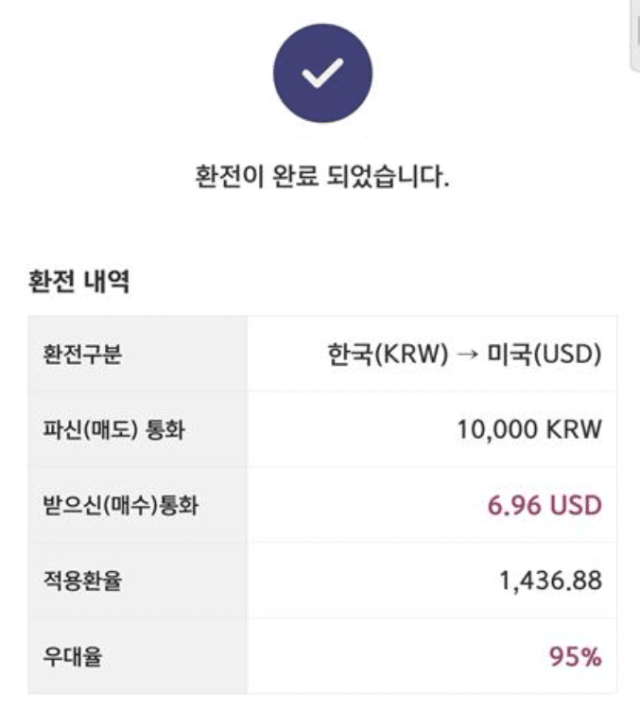This screenshot has height=712, width=640.
Task: Click the arrow between KRW and USD
Action: click(467, 355)
